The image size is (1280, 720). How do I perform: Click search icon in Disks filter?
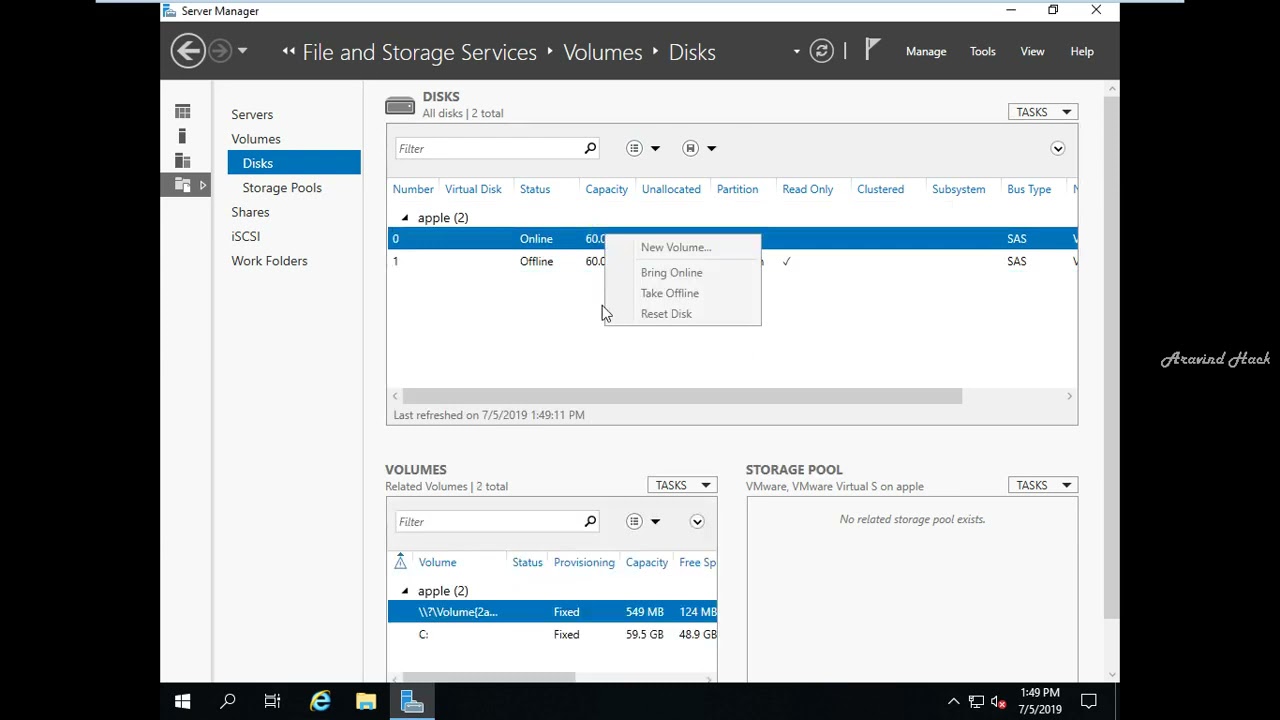coord(590,148)
